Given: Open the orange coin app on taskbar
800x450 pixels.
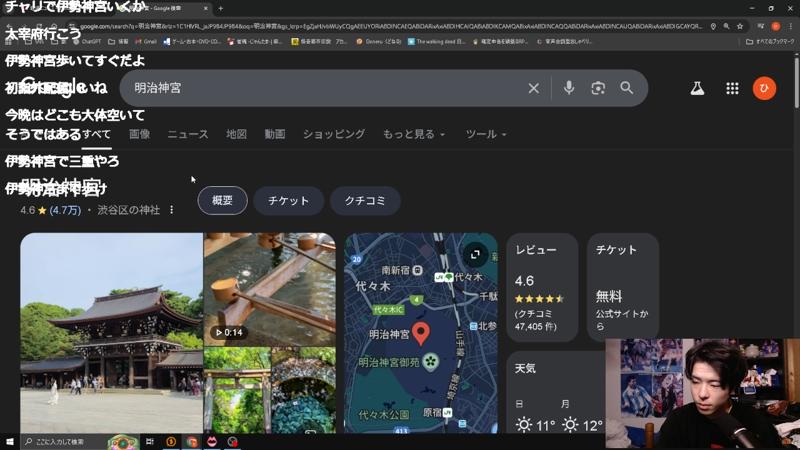Looking at the screenshot, I should tap(171, 441).
